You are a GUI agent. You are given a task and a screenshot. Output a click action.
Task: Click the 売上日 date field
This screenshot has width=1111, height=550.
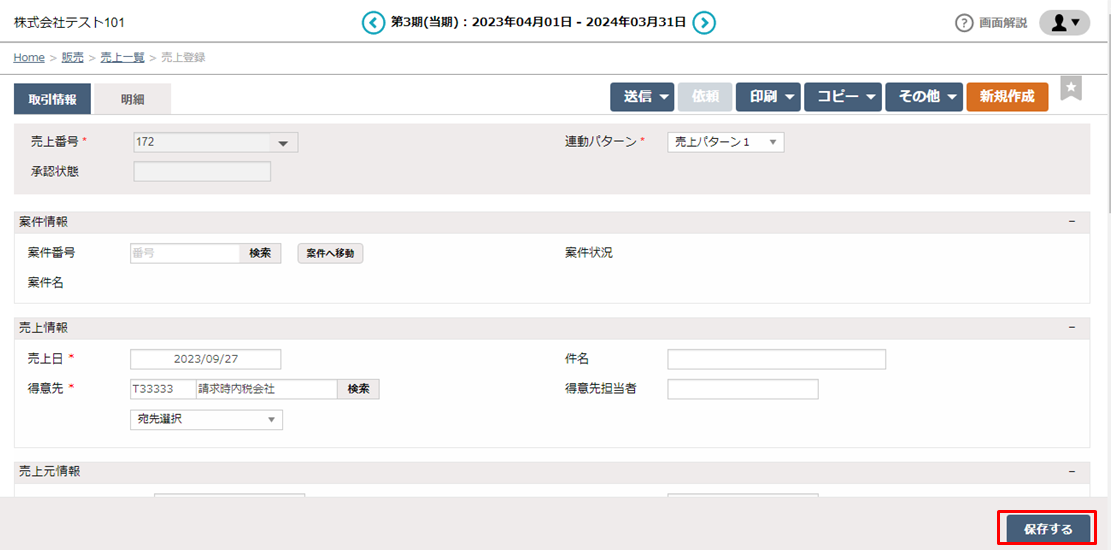[x=205, y=359]
